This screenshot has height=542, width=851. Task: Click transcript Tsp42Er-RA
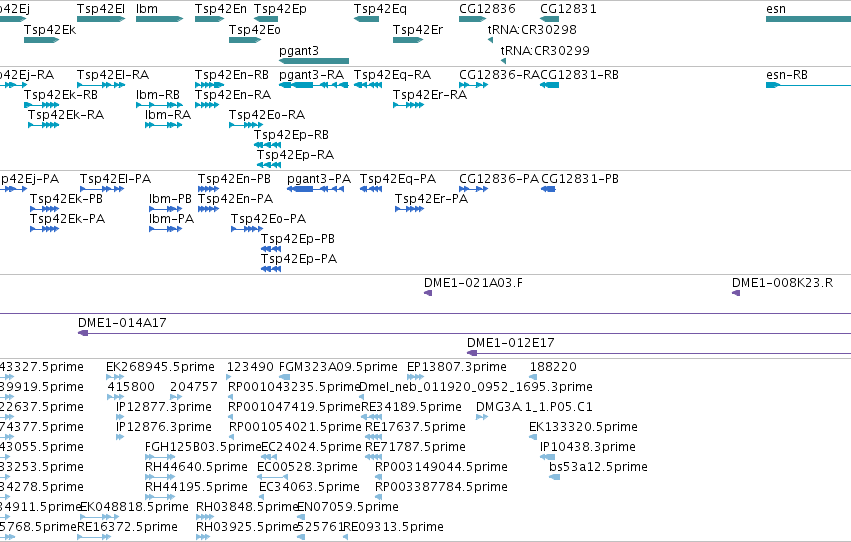(408, 105)
